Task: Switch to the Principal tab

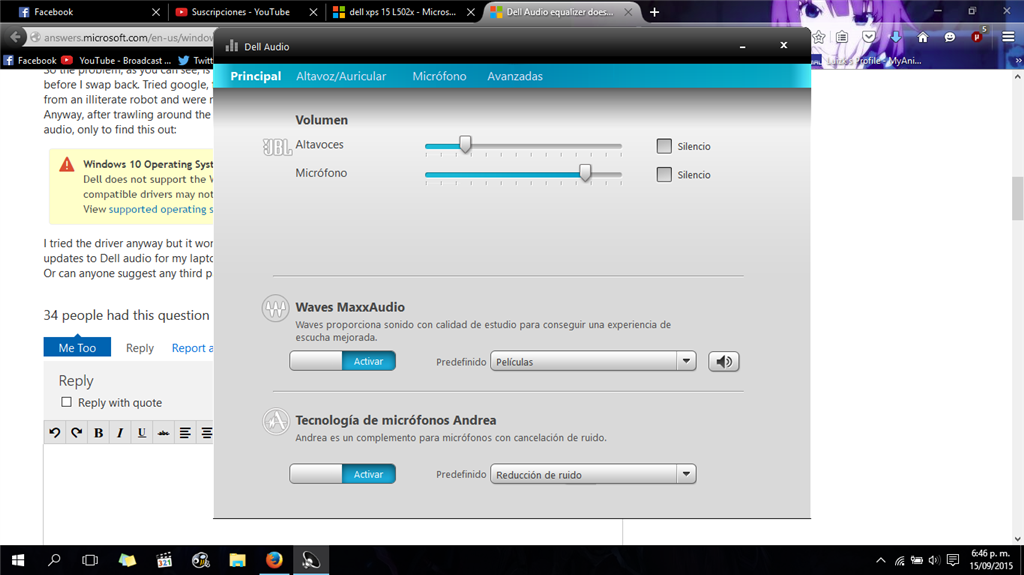Action: pyautogui.click(x=255, y=76)
